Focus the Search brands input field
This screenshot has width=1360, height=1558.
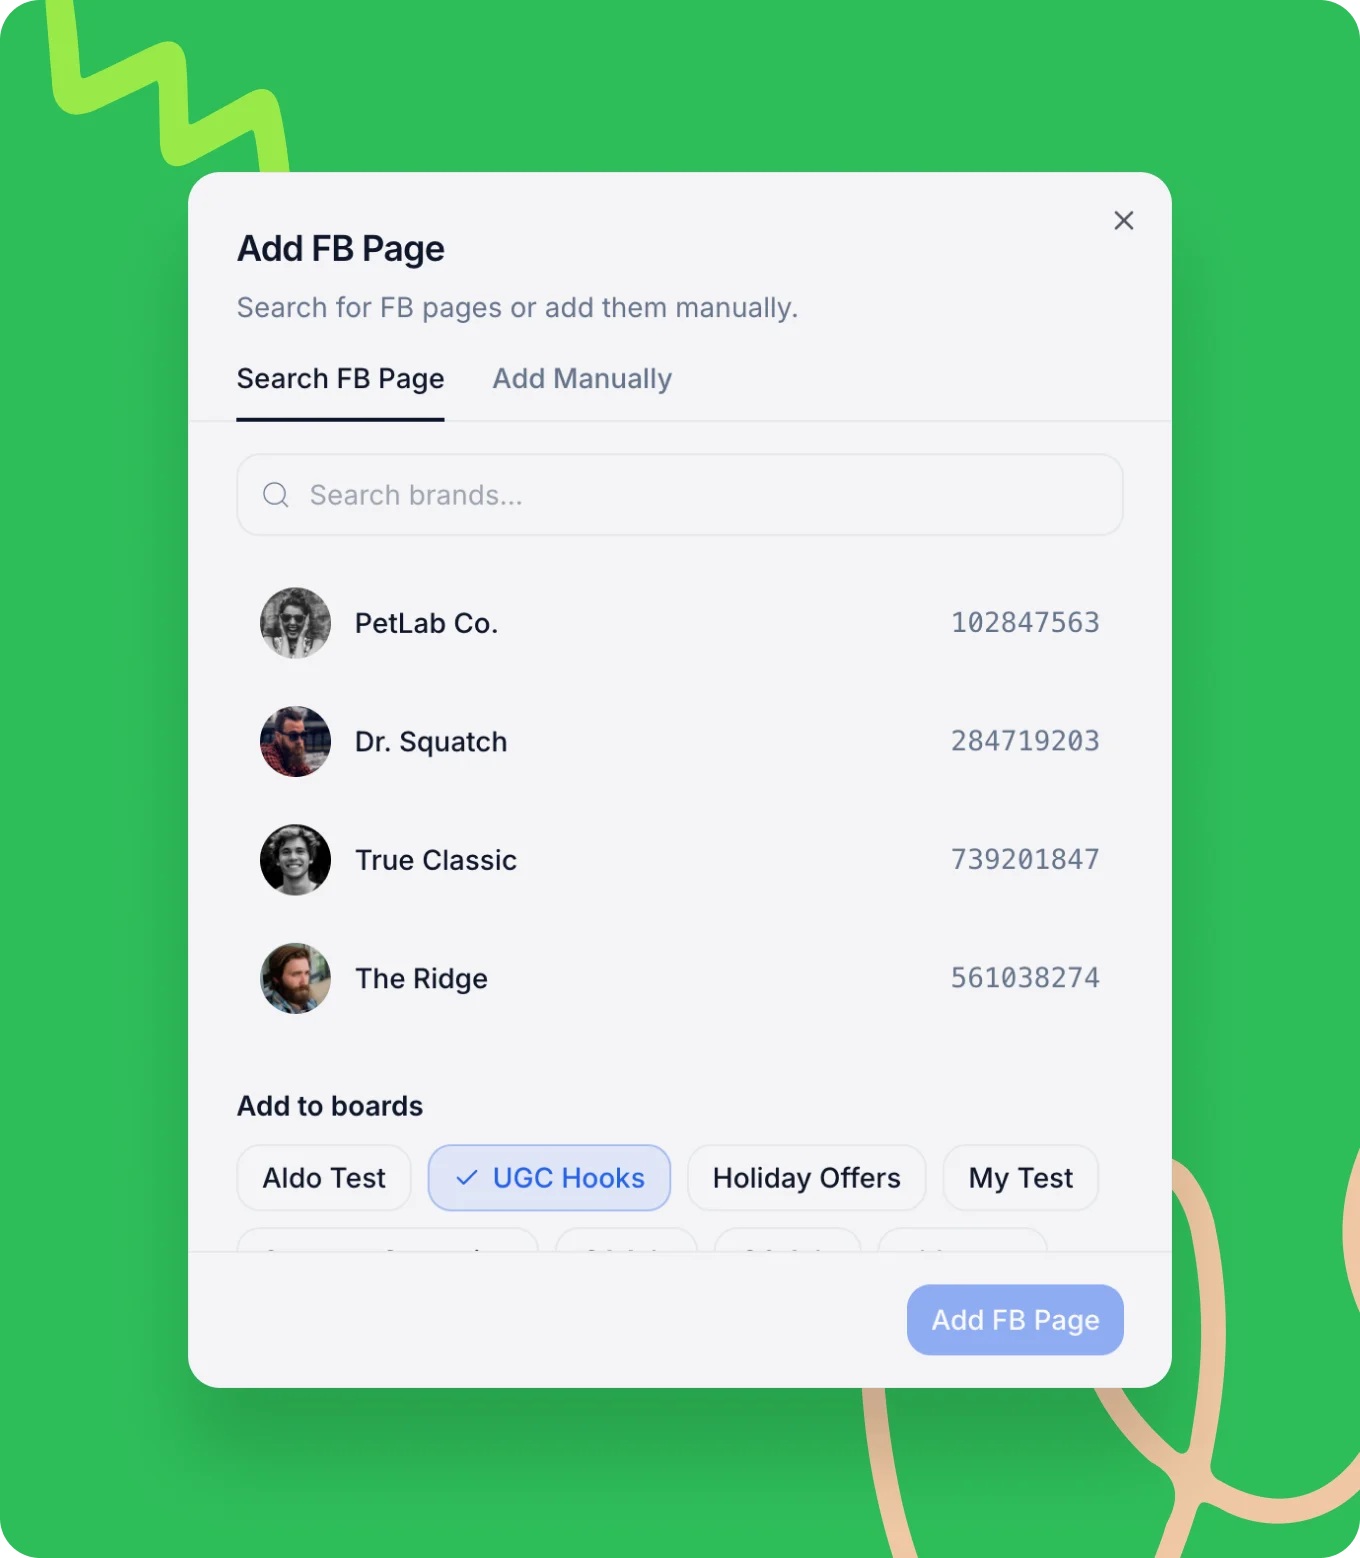tap(680, 495)
